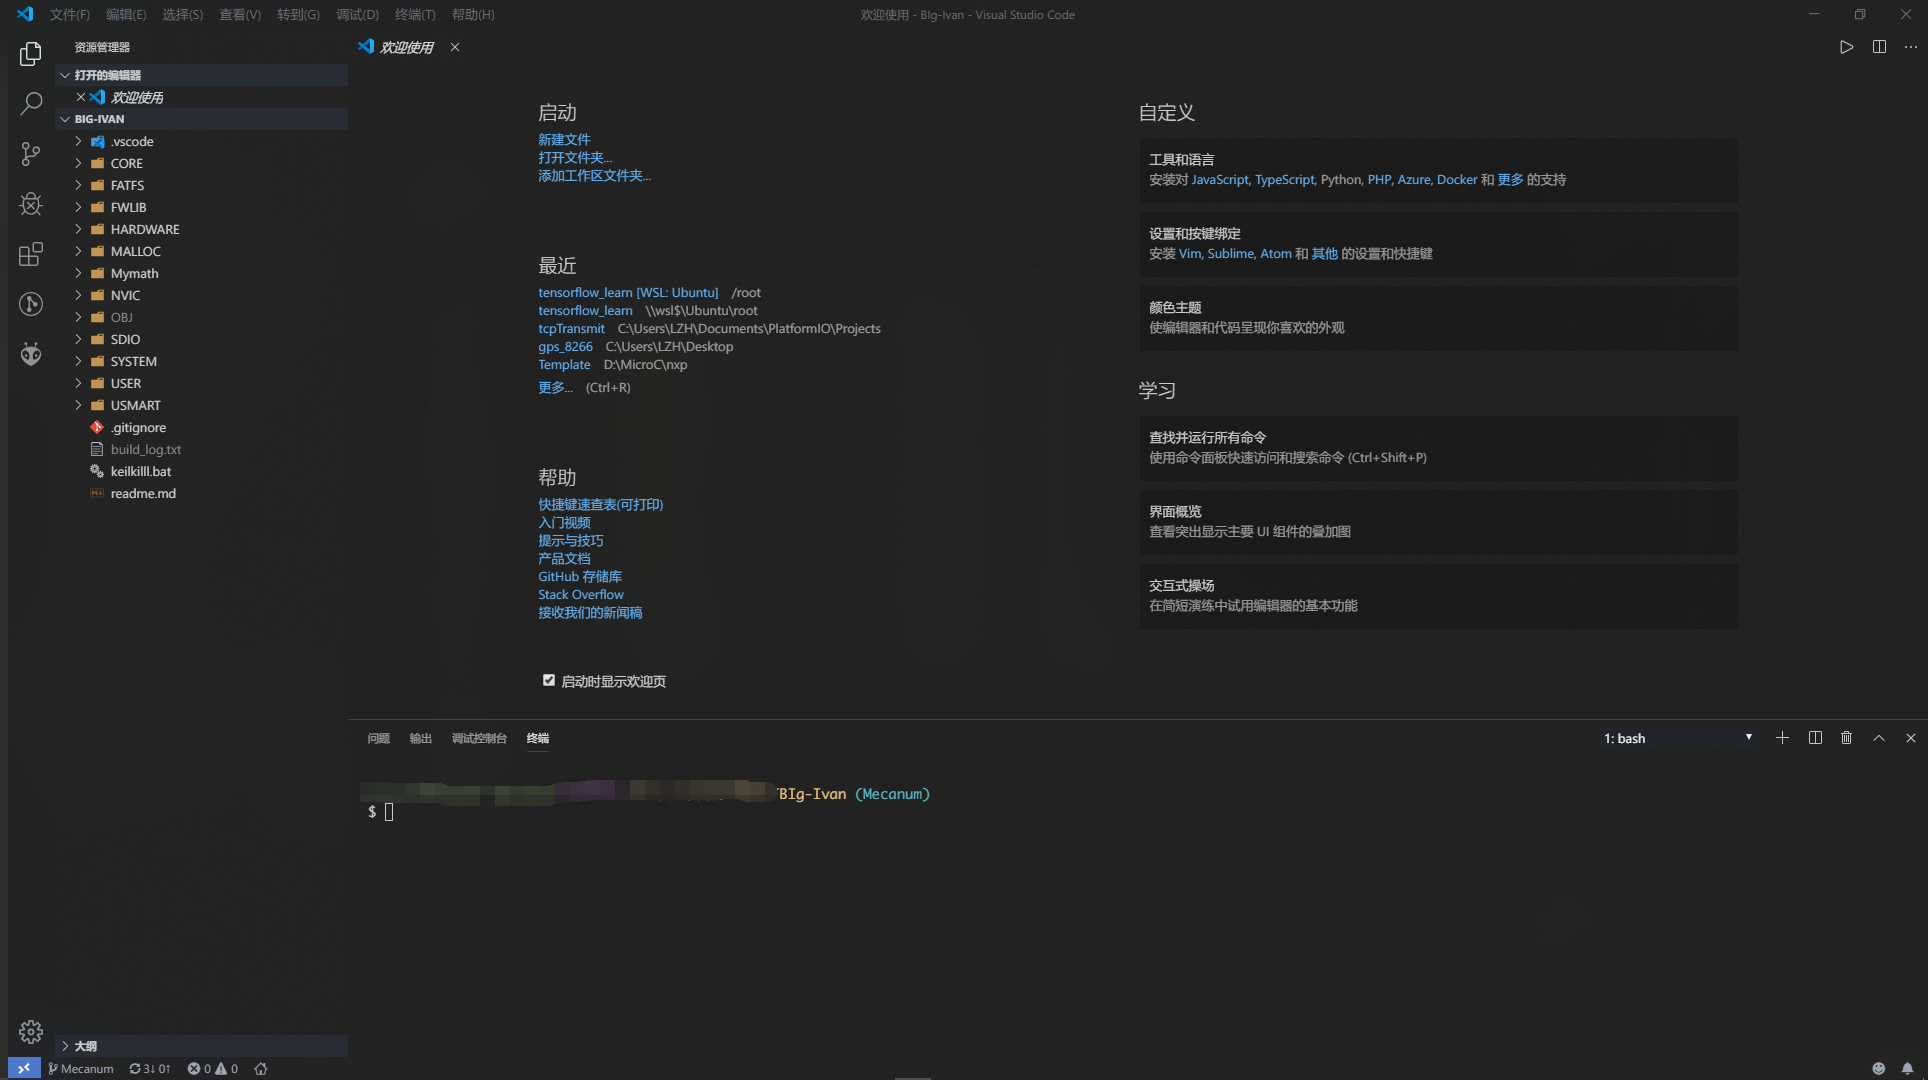Viewport: 1928px width, 1080px height.
Task: Click the 新建文件 link
Action: [564, 139]
